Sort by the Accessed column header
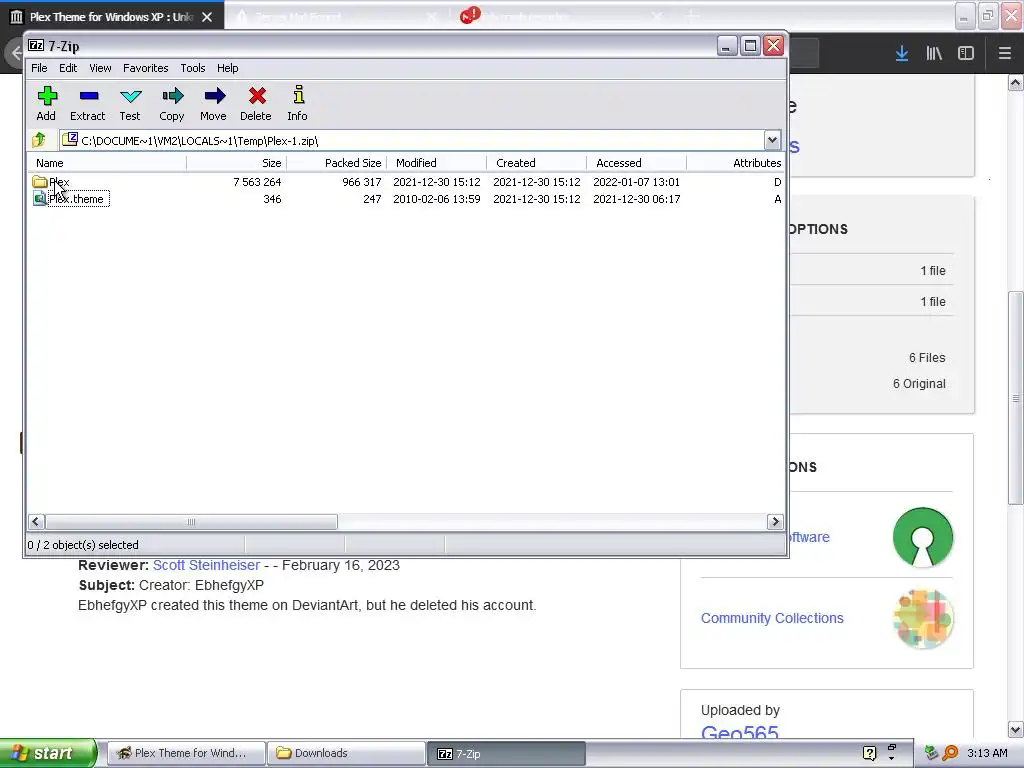Image resolution: width=1024 pixels, height=768 pixels. click(x=636, y=163)
